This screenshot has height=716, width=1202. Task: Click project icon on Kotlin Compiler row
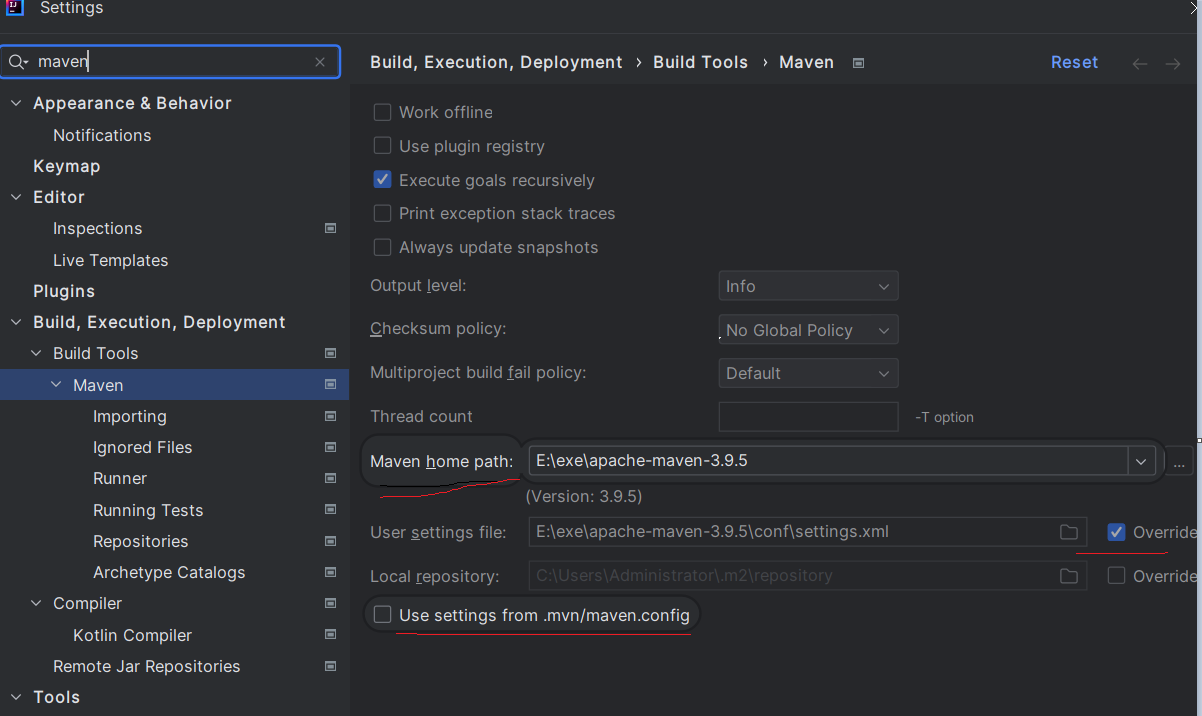331,634
